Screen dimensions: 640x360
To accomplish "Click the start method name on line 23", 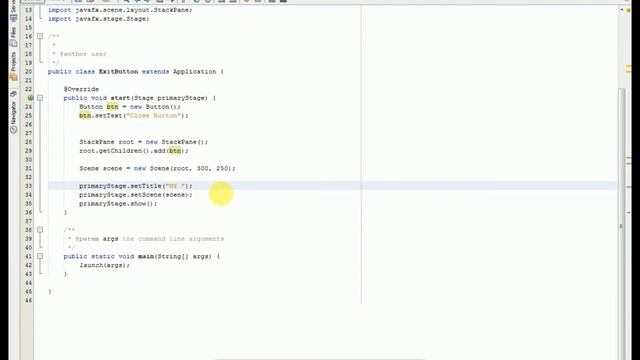I will point(120,98).
